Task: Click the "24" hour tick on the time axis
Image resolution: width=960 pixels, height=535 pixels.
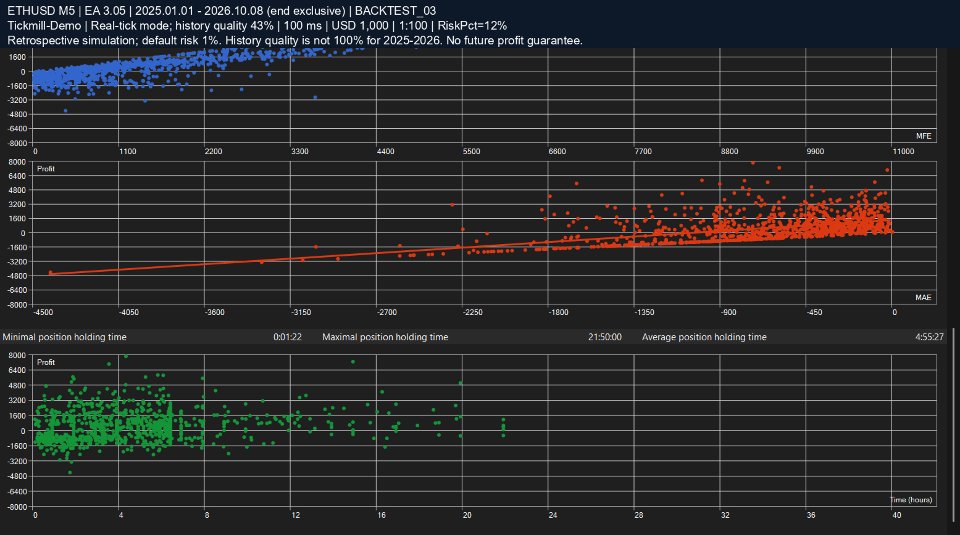Action: 553,515
